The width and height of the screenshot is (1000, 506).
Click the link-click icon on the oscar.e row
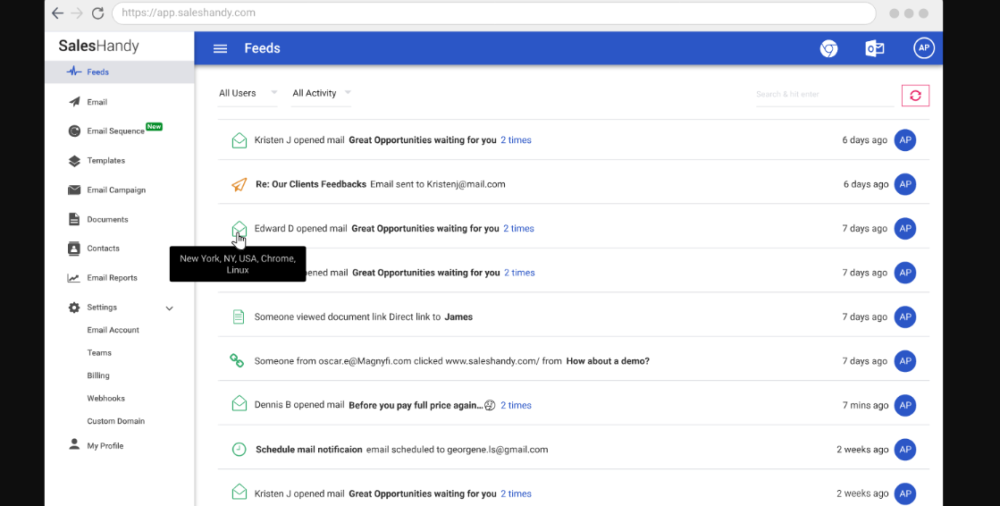tap(237, 361)
